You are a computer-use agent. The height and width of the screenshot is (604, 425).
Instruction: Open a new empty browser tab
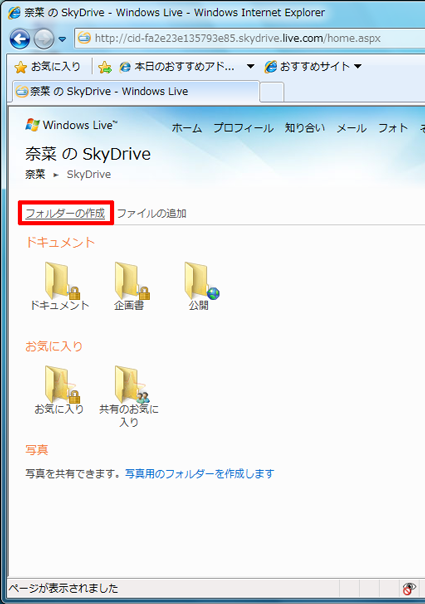coord(272,92)
